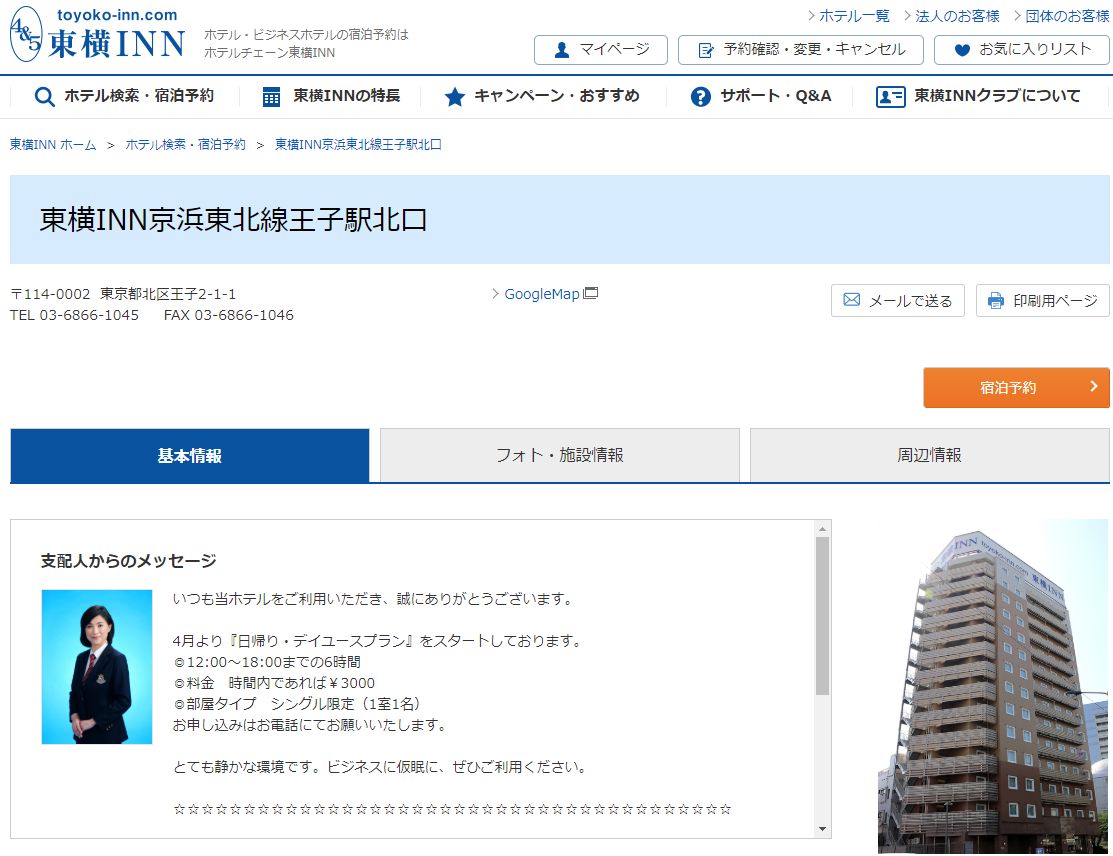Open キャンペーン・おすすめ navigation item
The image size is (1113, 856).
[x=542, y=97]
